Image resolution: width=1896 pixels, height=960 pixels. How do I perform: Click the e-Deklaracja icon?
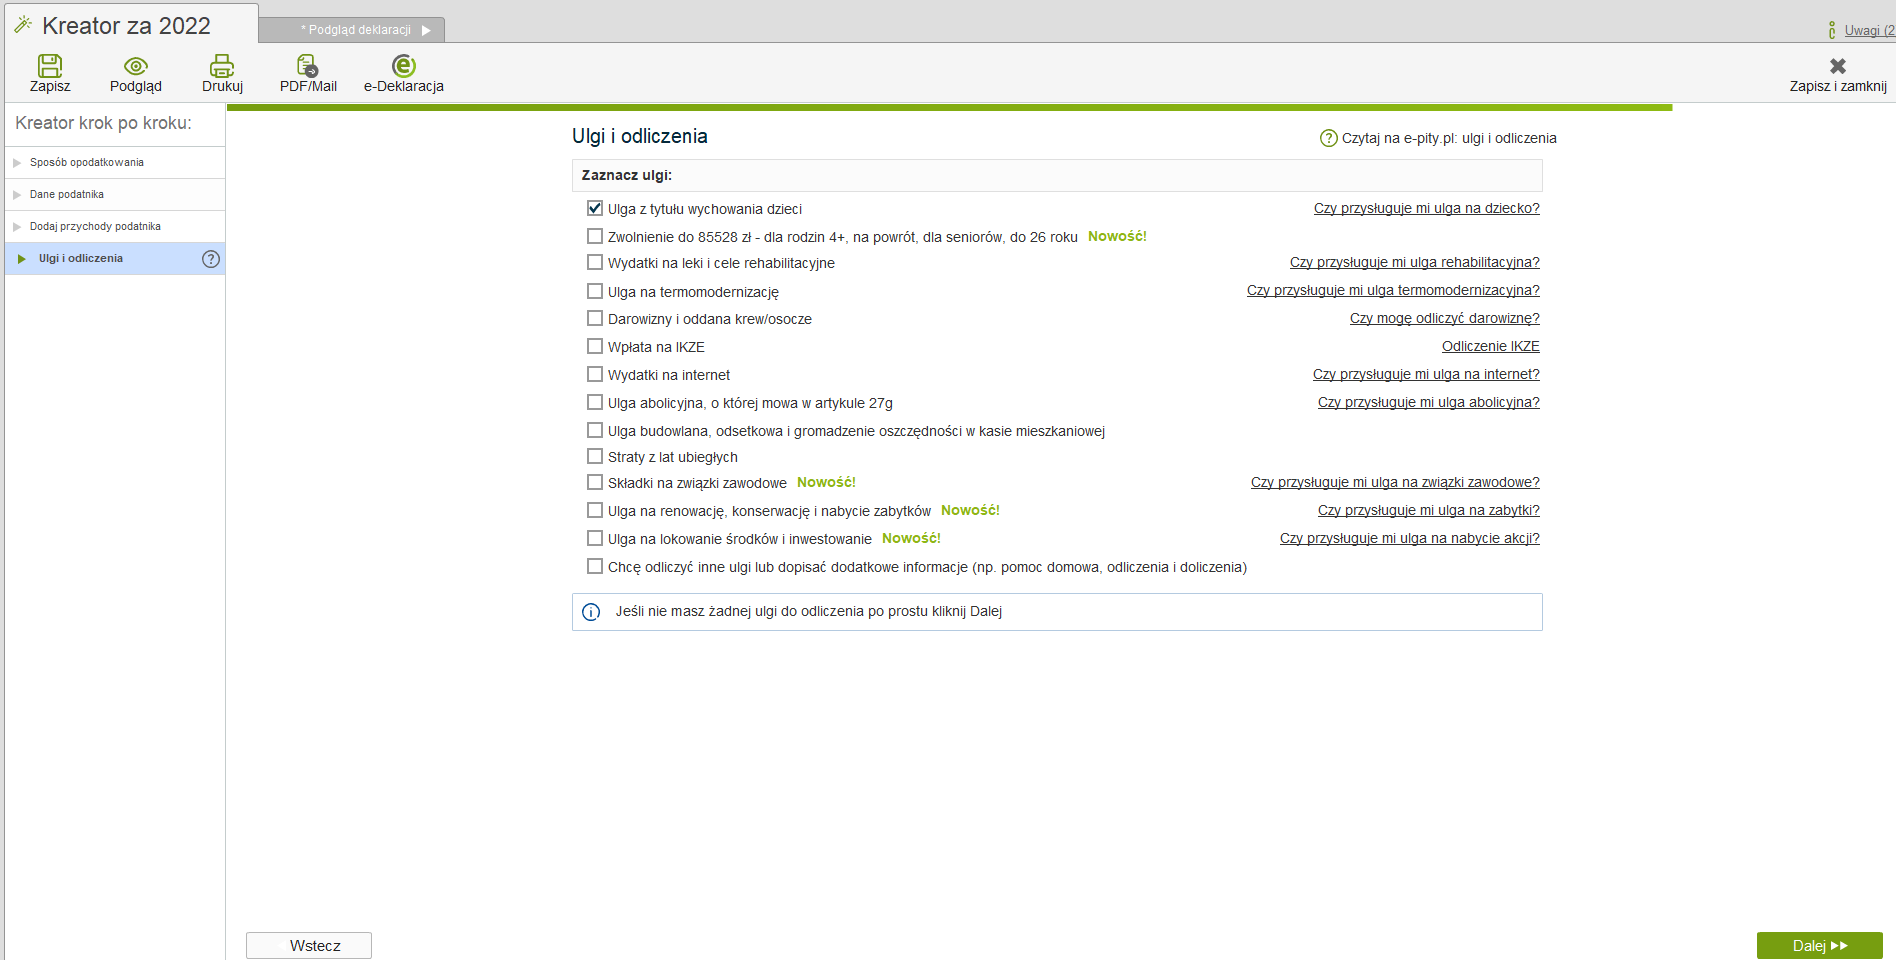click(403, 67)
